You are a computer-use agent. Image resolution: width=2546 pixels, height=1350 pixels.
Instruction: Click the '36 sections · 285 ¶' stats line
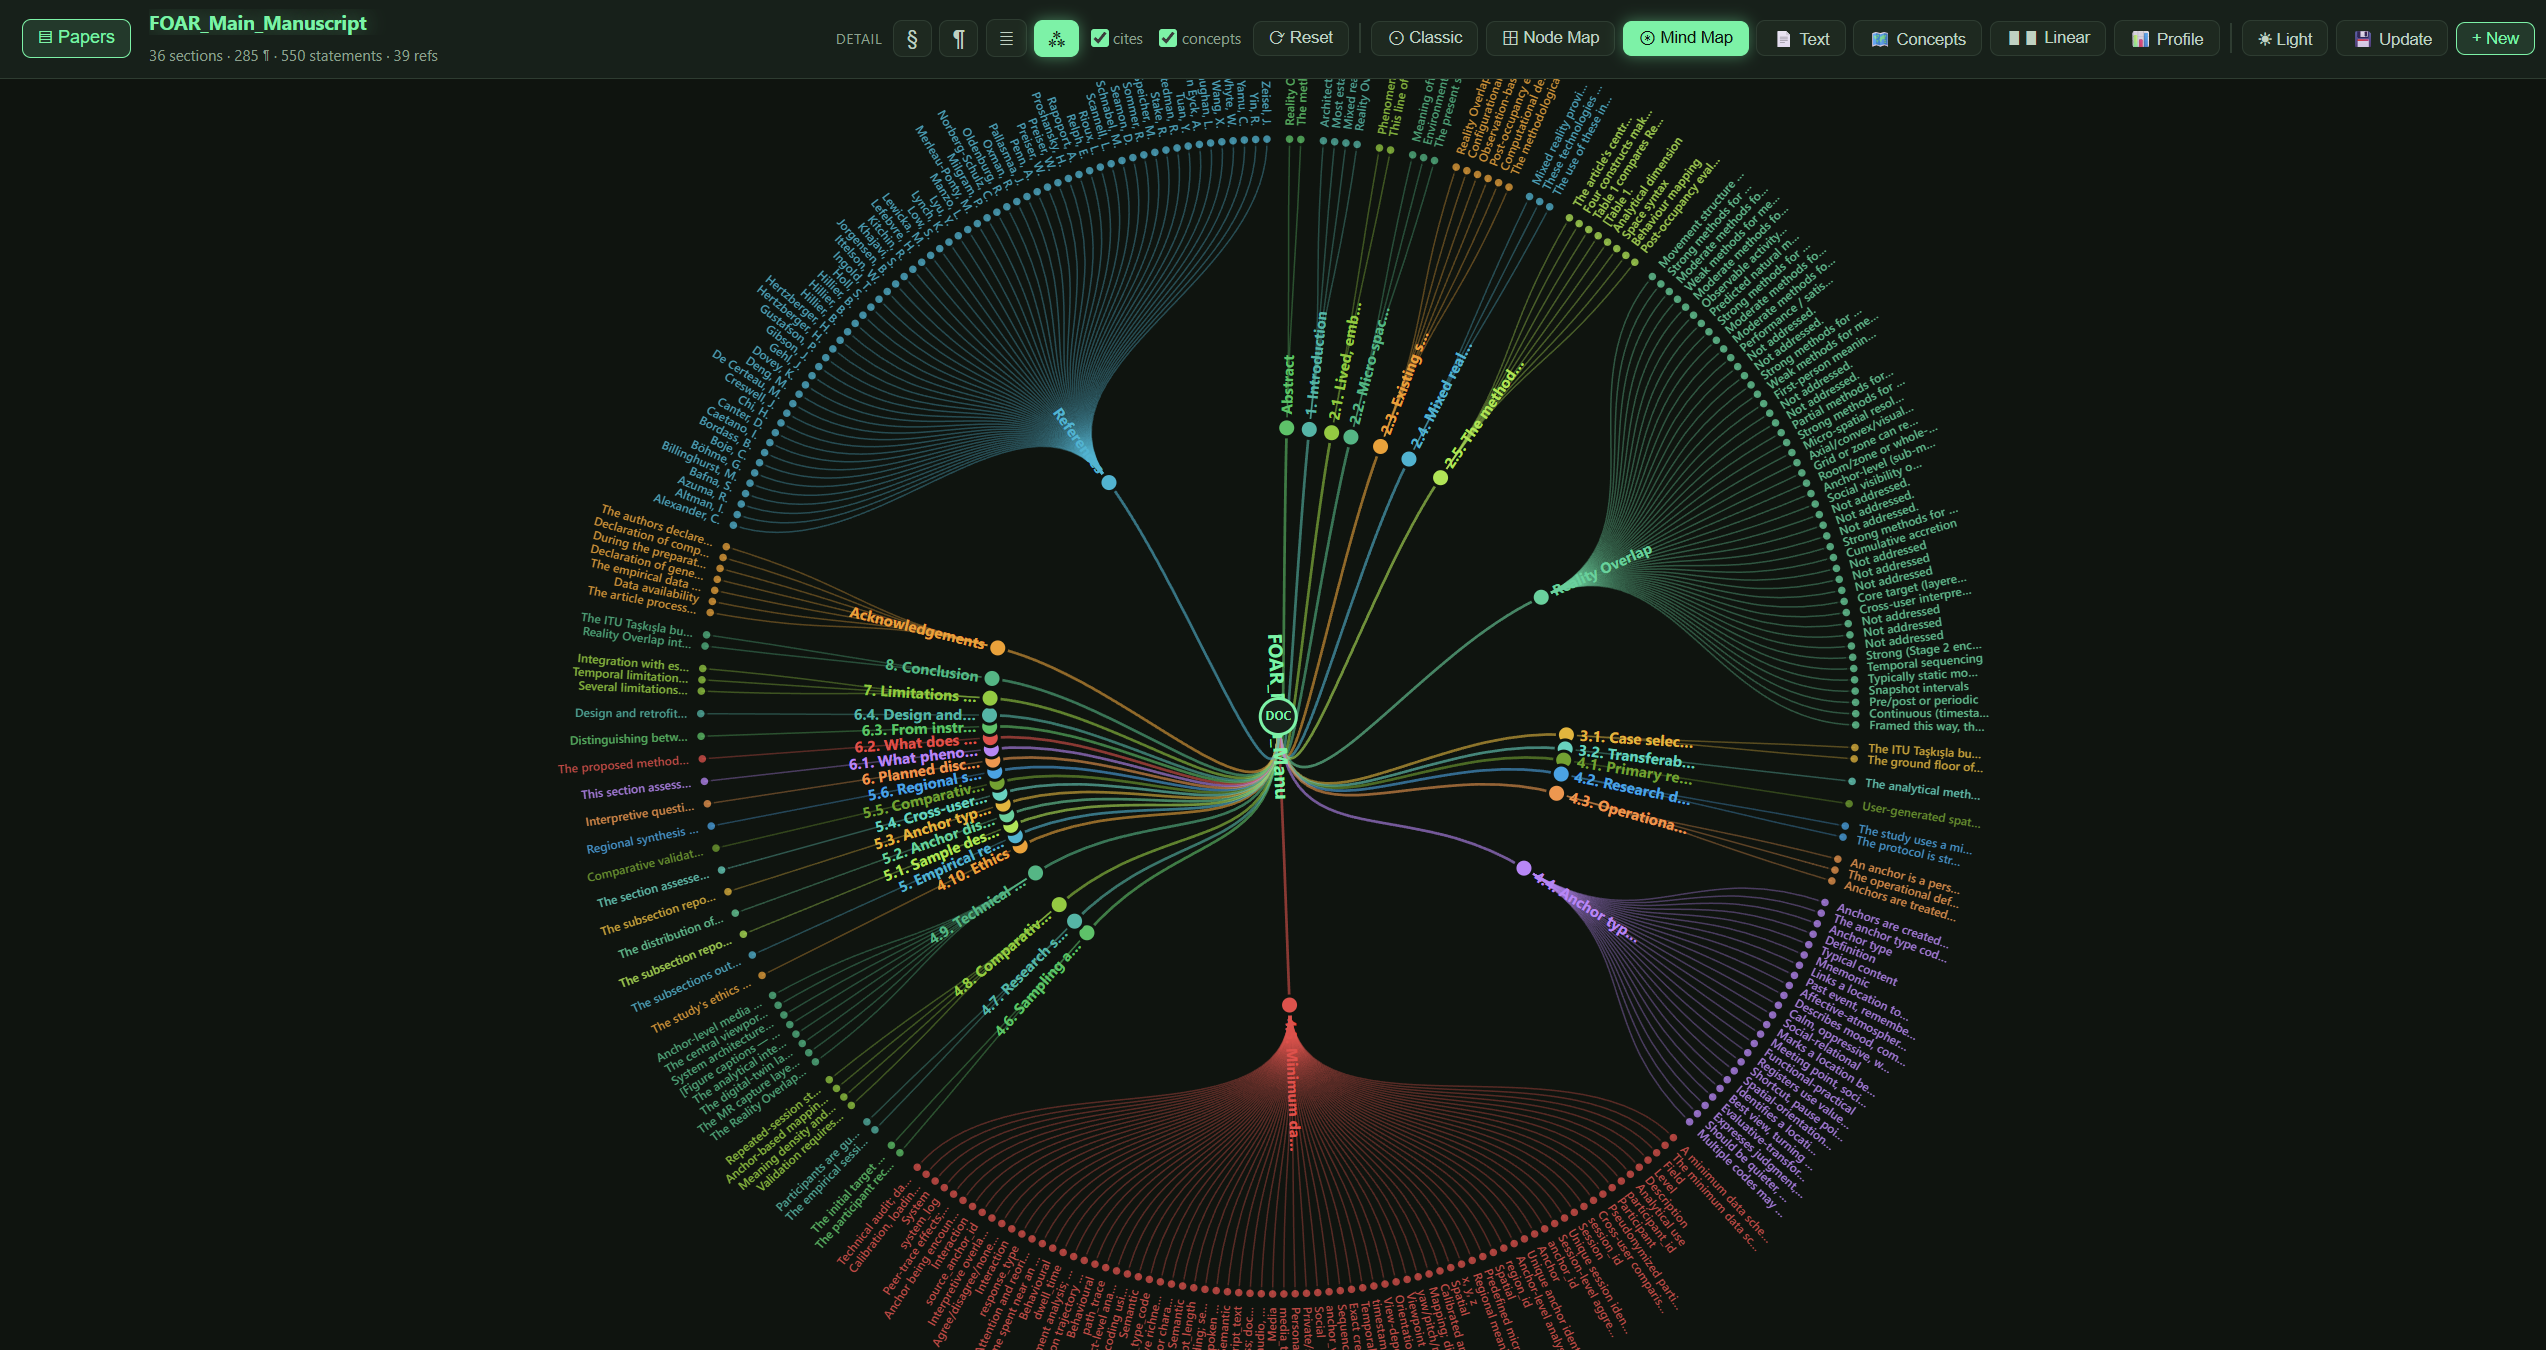[x=293, y=56]
